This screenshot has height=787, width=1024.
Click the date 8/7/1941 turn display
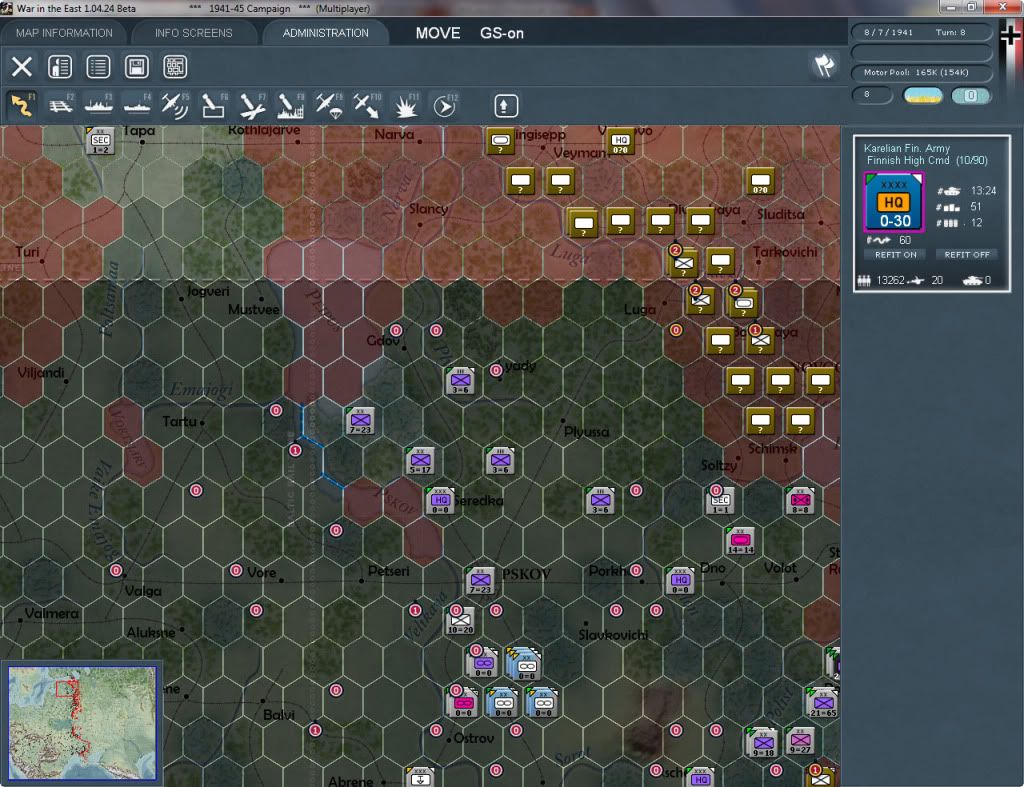921,32
